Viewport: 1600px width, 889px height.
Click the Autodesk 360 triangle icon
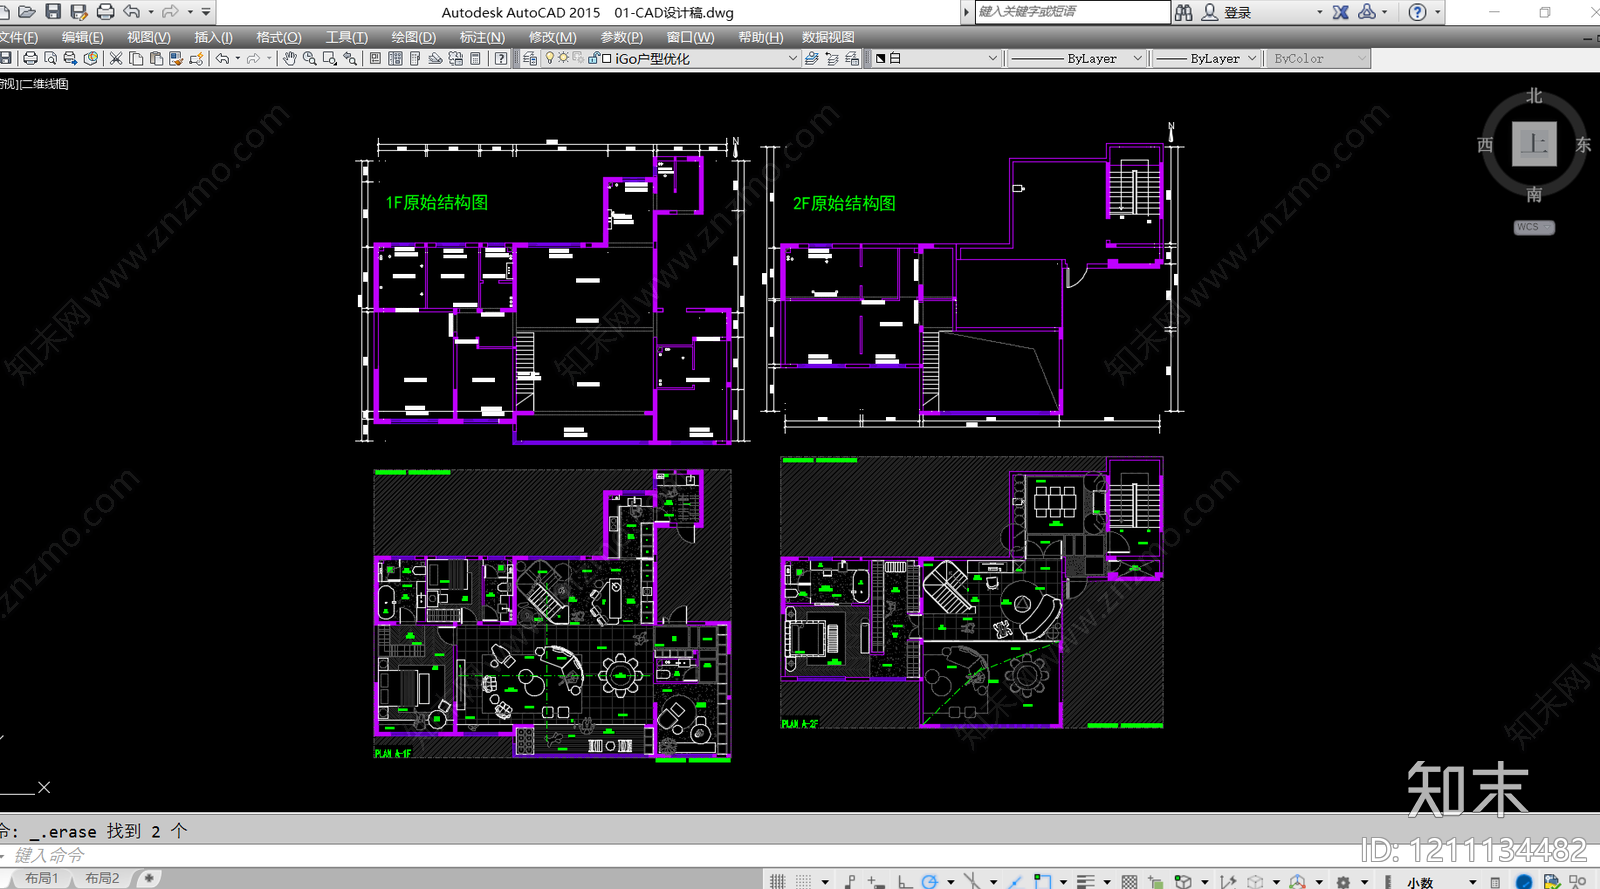tap(1367, 12)
